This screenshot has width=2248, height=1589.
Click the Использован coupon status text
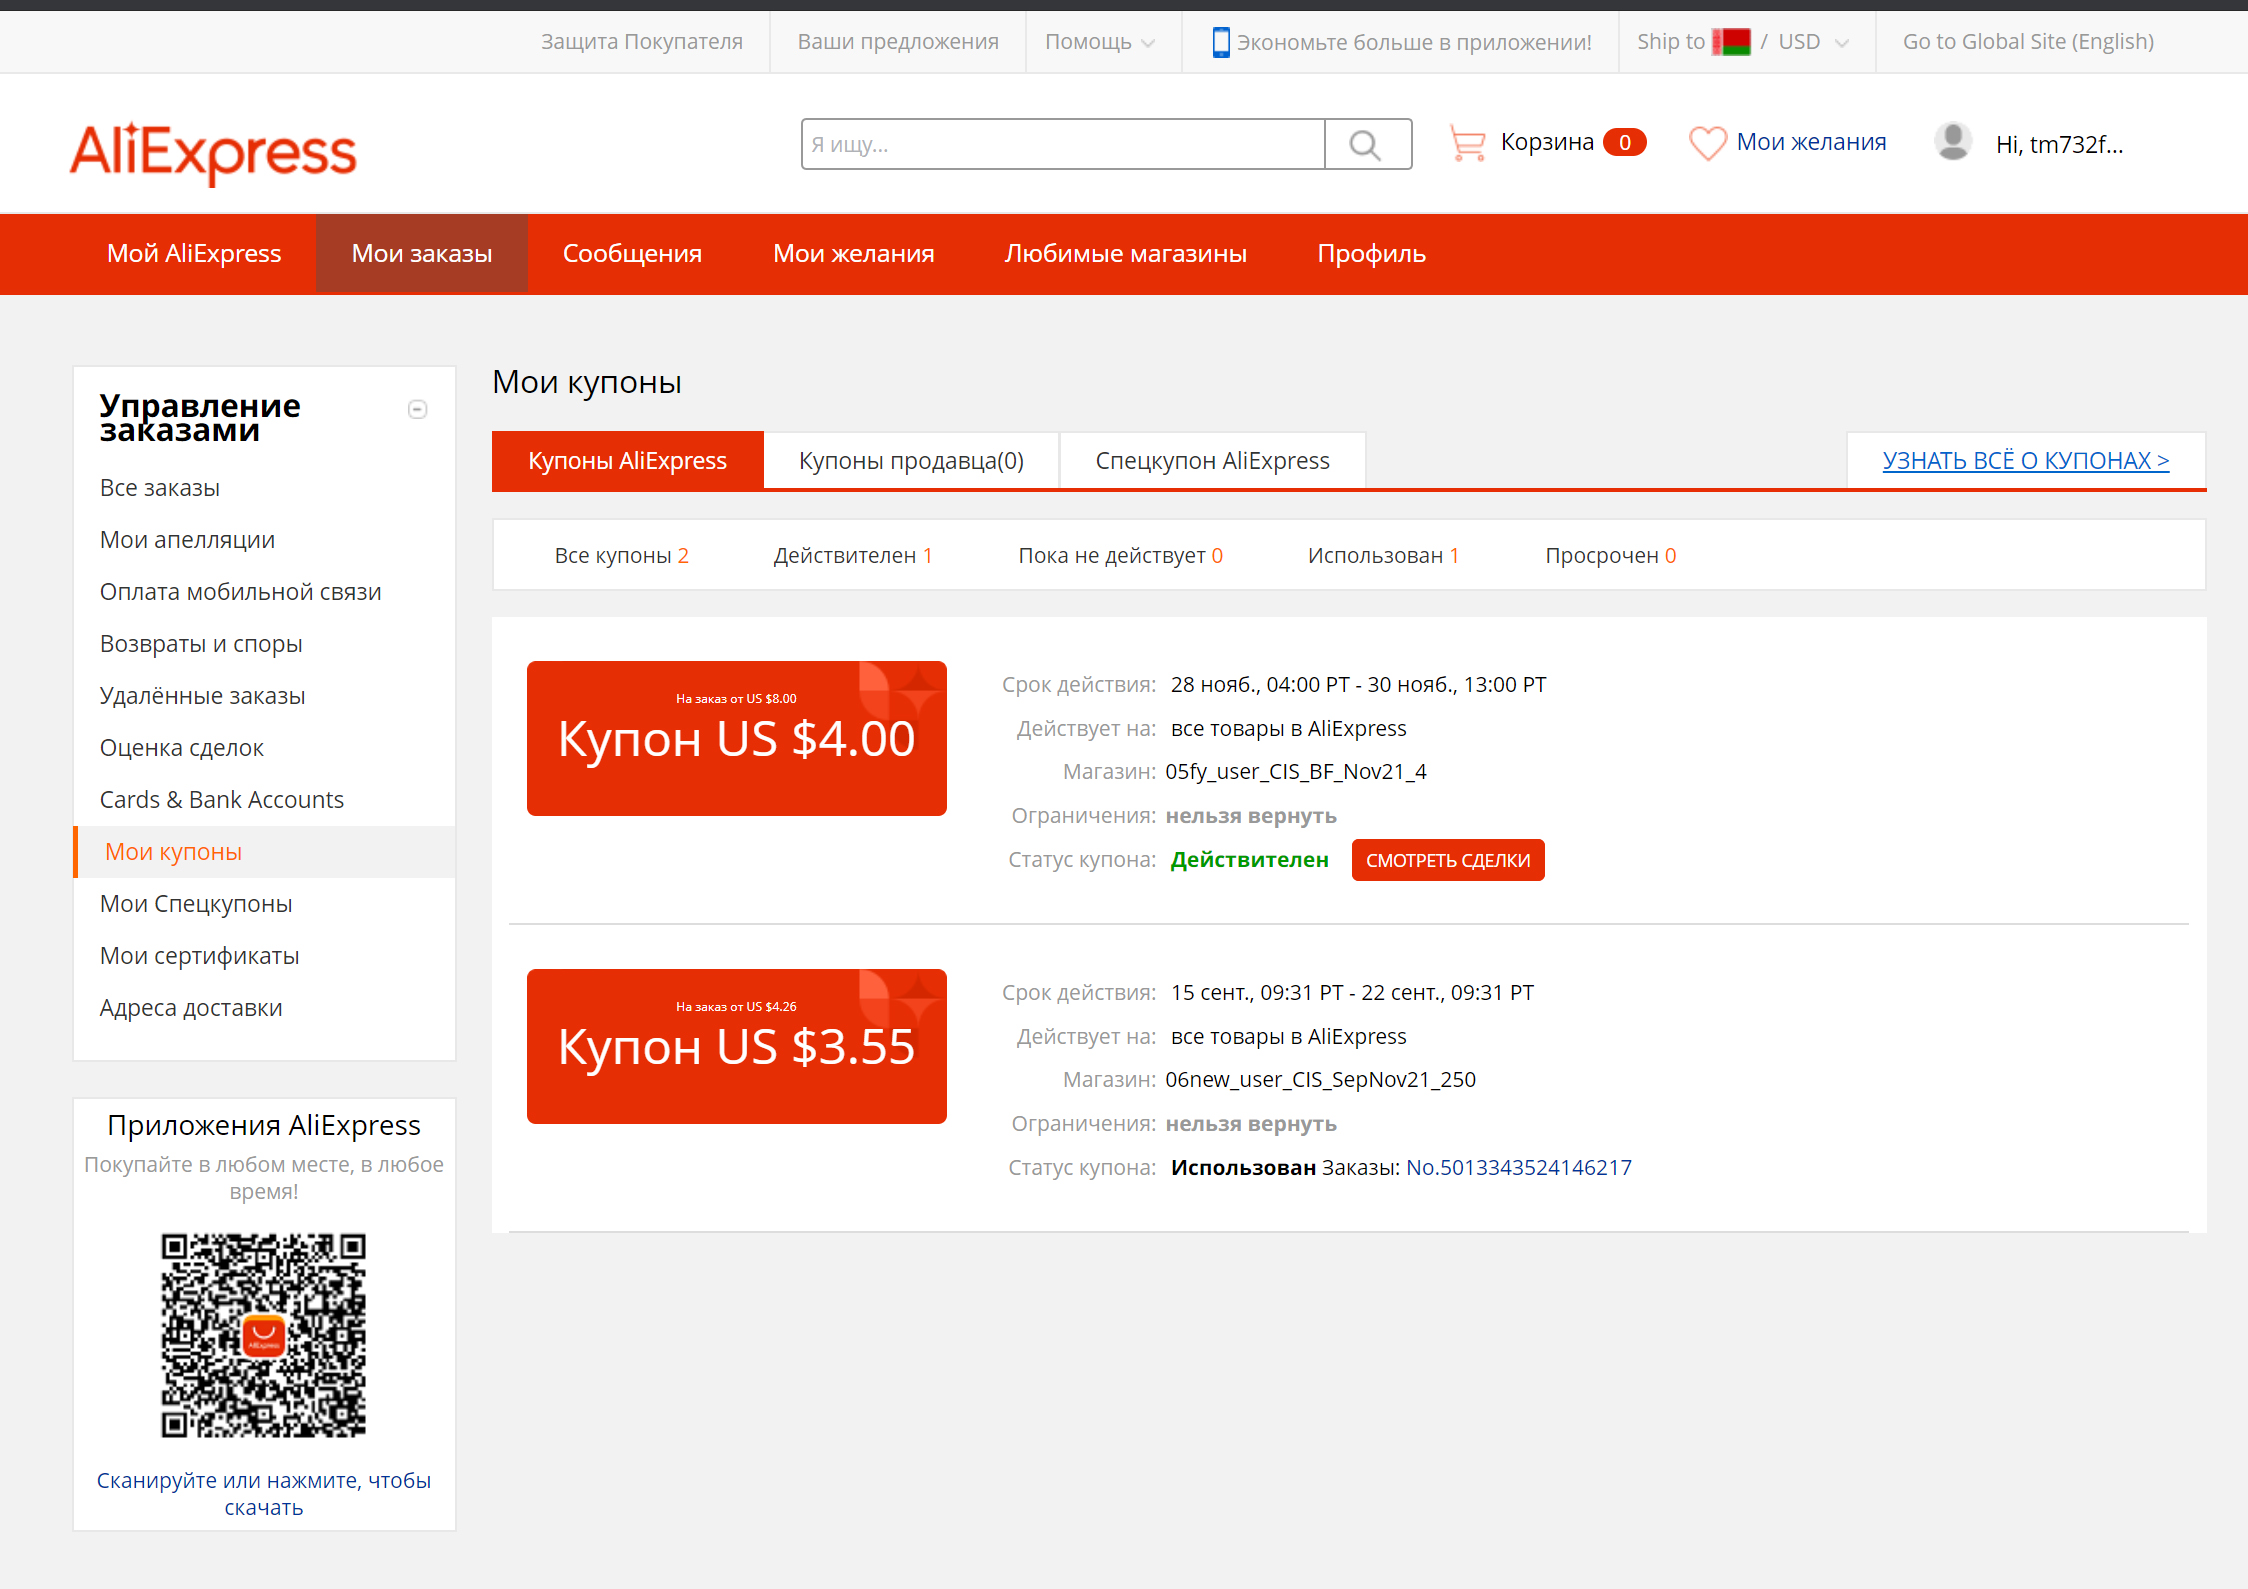[1243, 1167]
